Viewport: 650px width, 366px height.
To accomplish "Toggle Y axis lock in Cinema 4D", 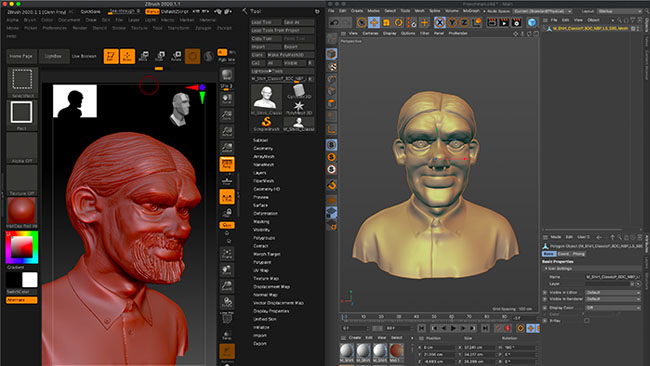I will 452,22.
